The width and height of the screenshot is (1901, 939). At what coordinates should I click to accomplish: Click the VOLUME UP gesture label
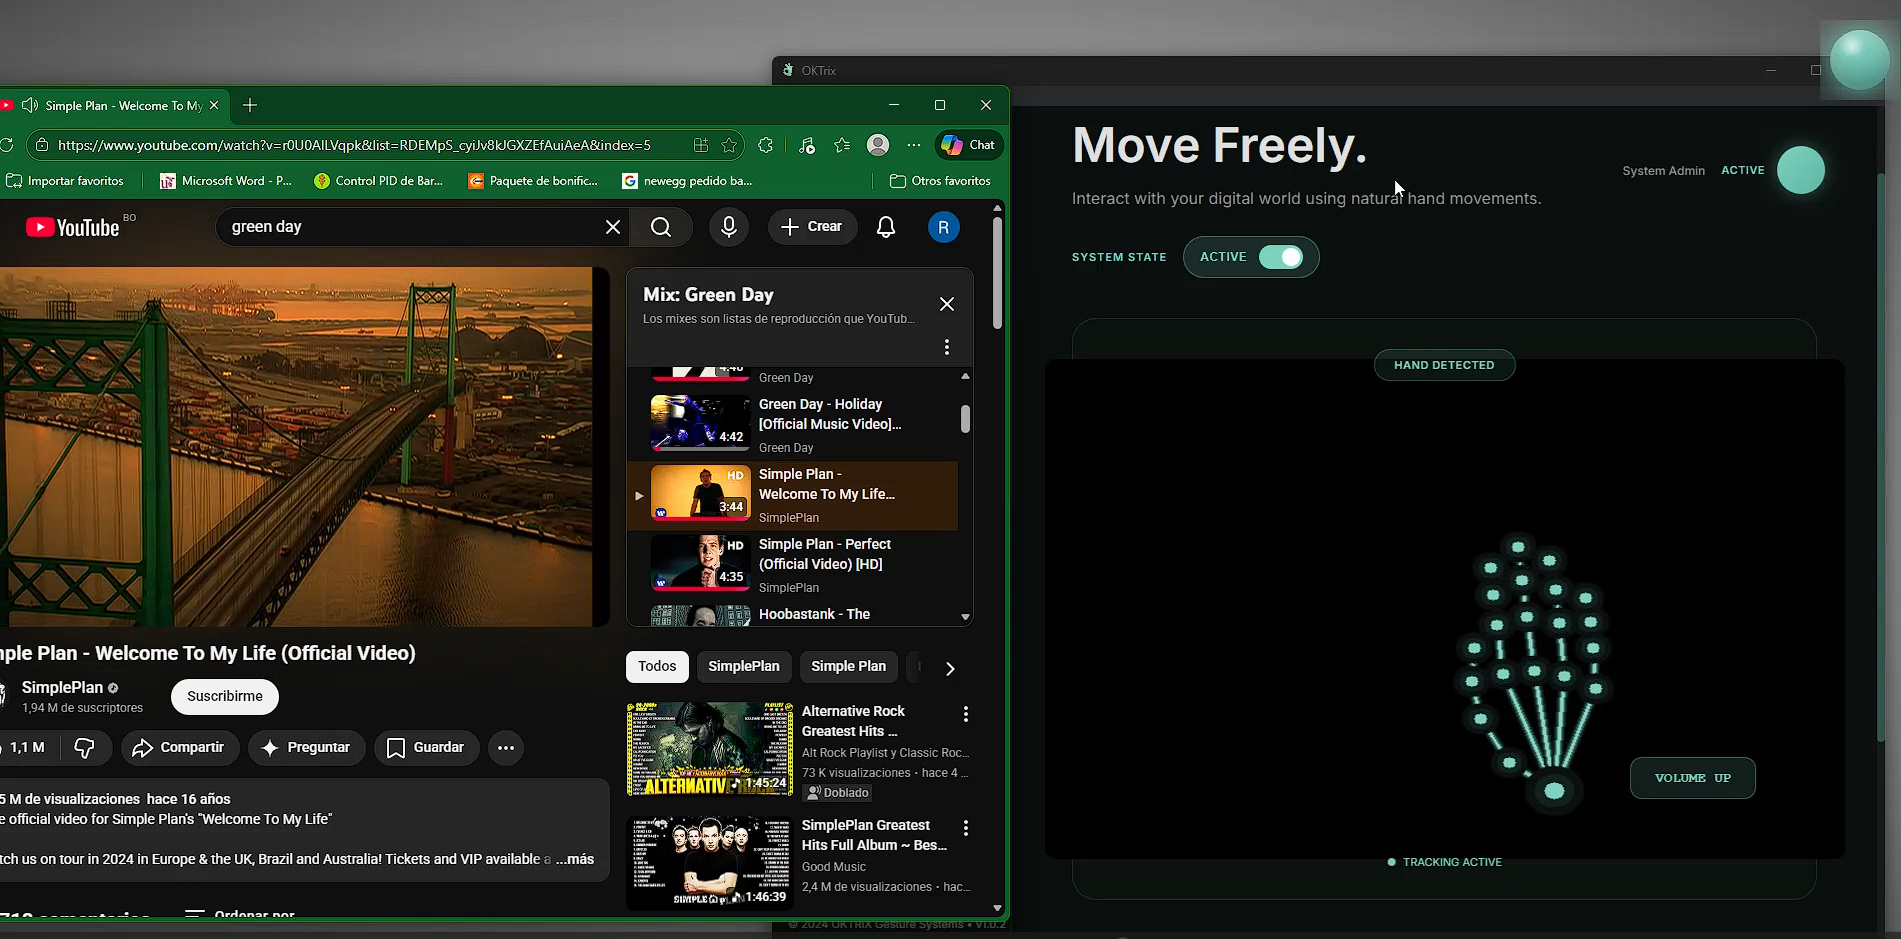(1693, 778)
